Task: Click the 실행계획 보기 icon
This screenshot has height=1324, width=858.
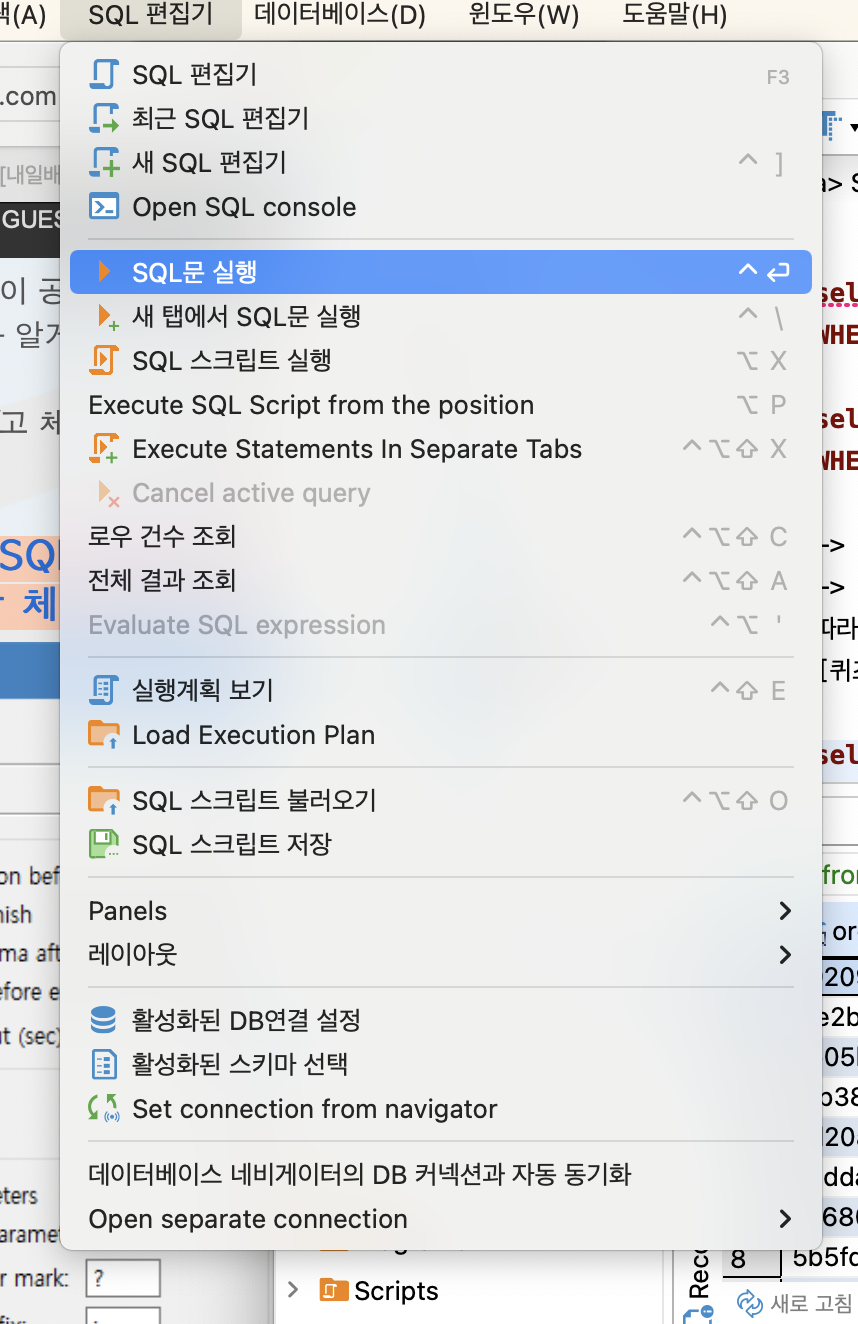Action: click(104, 690)
